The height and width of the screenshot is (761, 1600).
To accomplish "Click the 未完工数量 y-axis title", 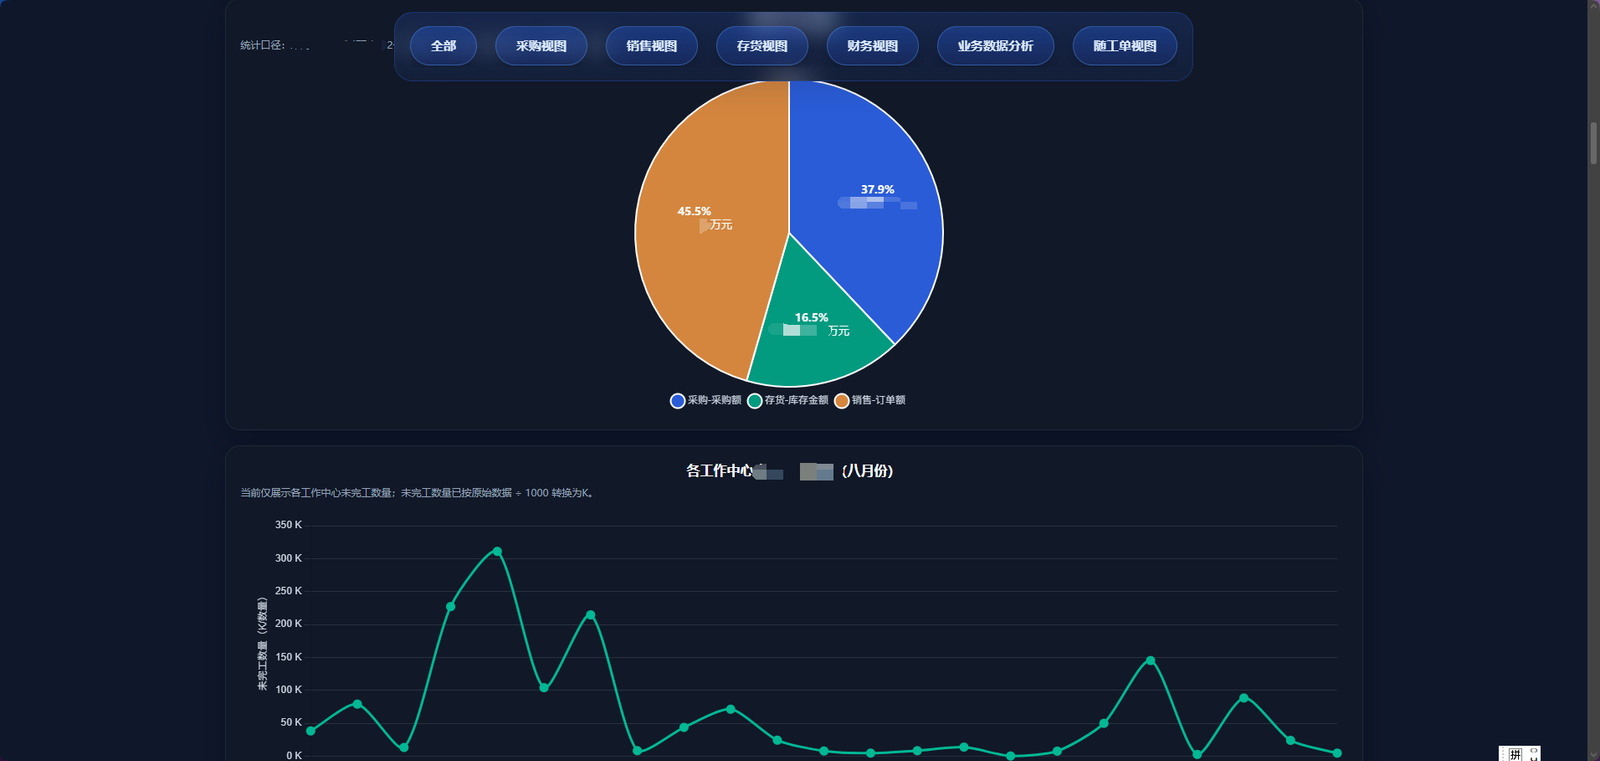I will (x=262, y=644).
